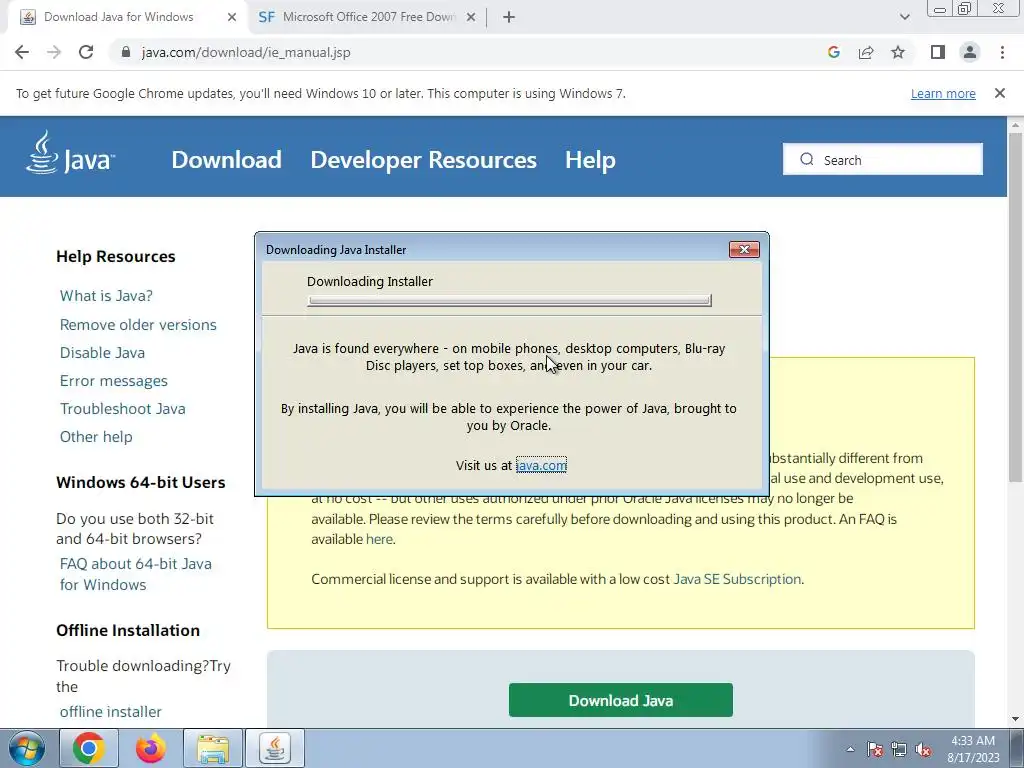Screen dimensions: 1024x768
Task: Open the offline installer link
Action: (110, 712)
